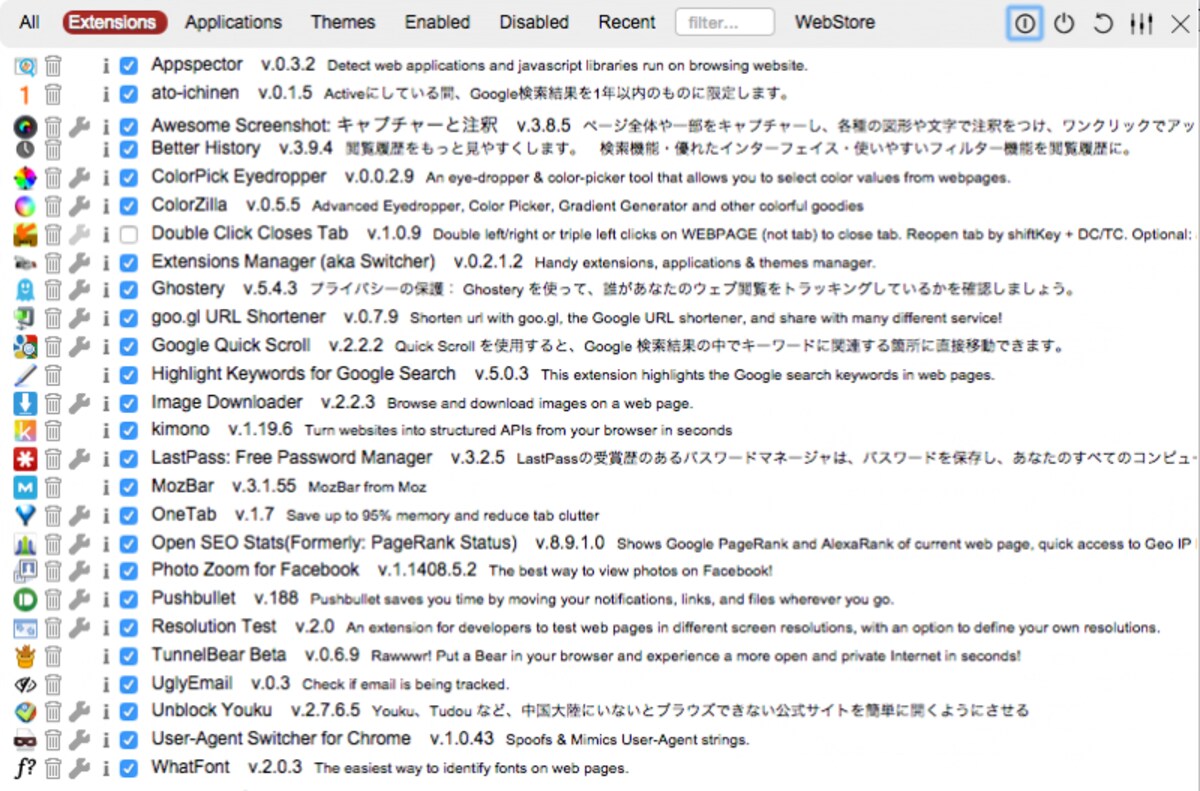Open goo.gl URL Shortener options wrench
The width and height of the screenshot is (1200, 791).
pos(80,318)
